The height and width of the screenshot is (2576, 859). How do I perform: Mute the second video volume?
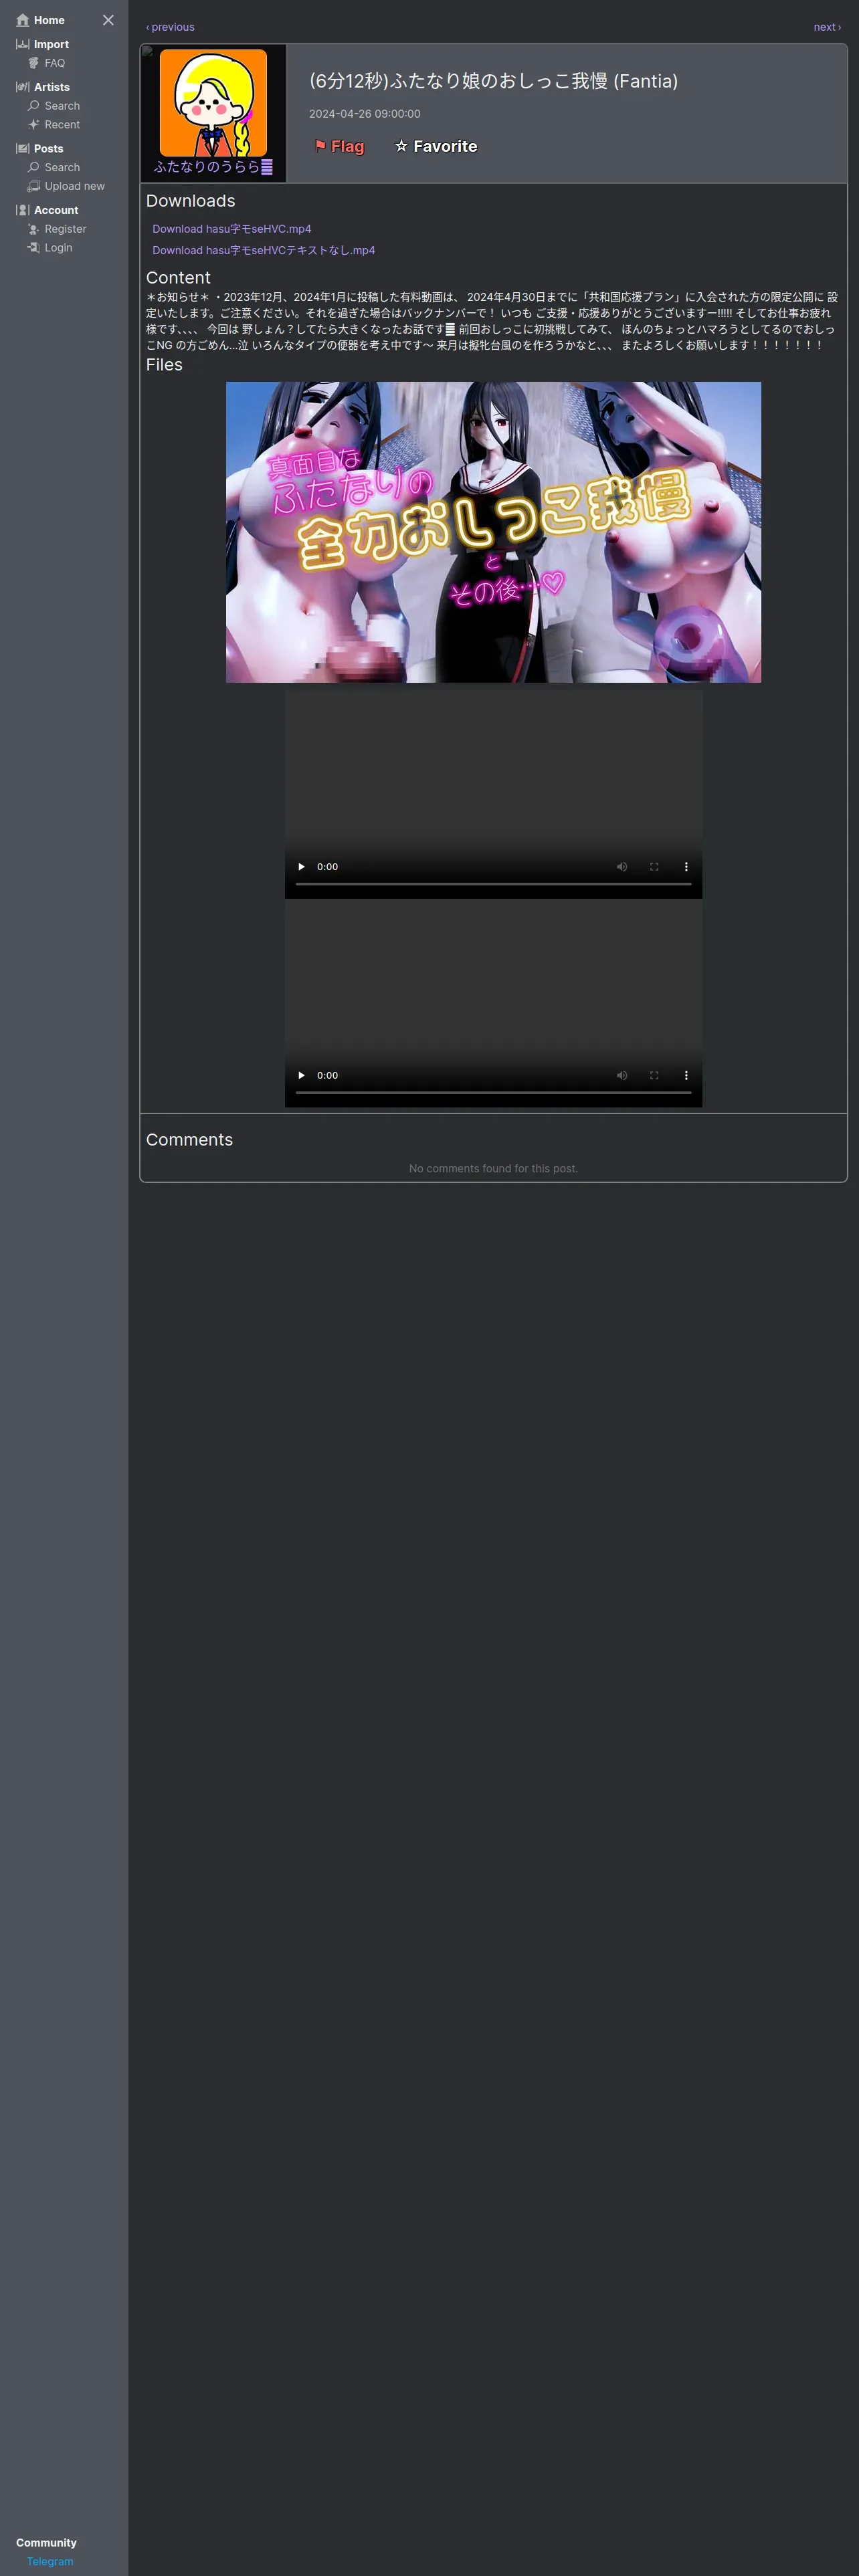coord(622,1076)
